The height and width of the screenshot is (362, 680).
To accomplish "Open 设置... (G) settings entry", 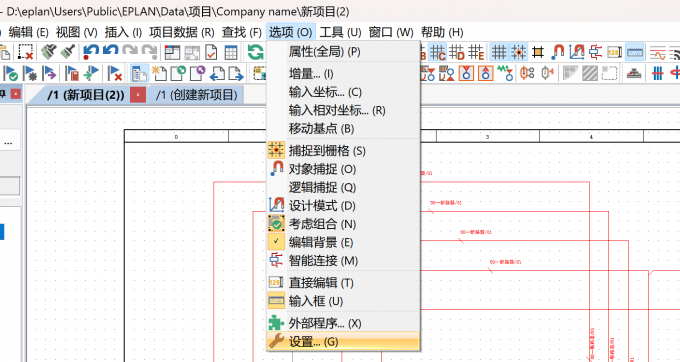I will [x=343, y=342].
